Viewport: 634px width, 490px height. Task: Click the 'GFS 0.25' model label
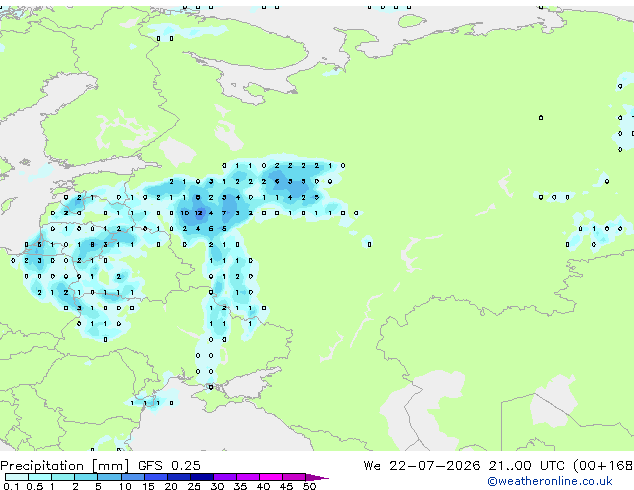coord(169,466)
